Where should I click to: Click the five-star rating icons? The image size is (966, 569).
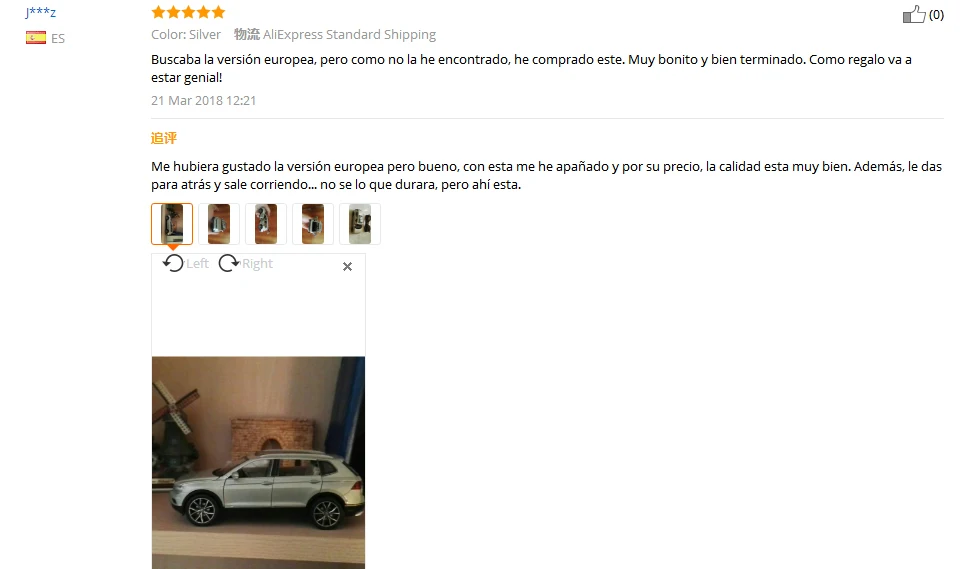[189, 12]
